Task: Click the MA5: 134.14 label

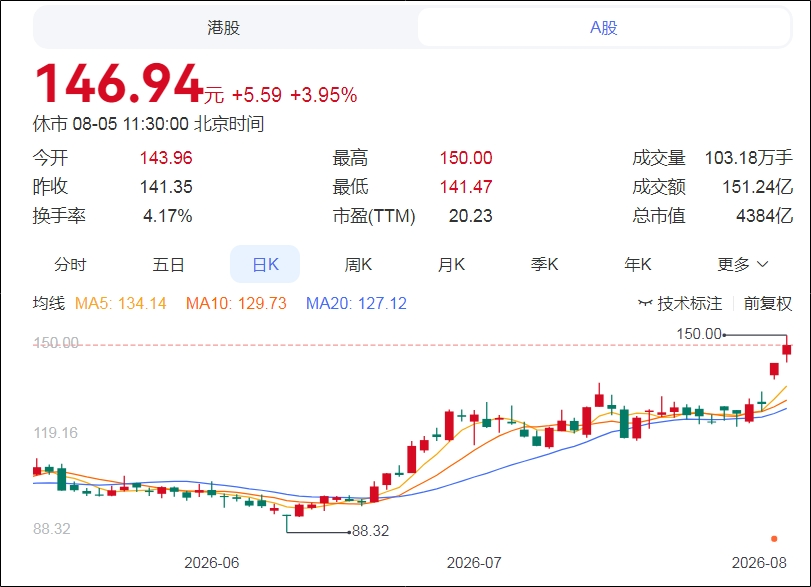Action: coord(121,303)
